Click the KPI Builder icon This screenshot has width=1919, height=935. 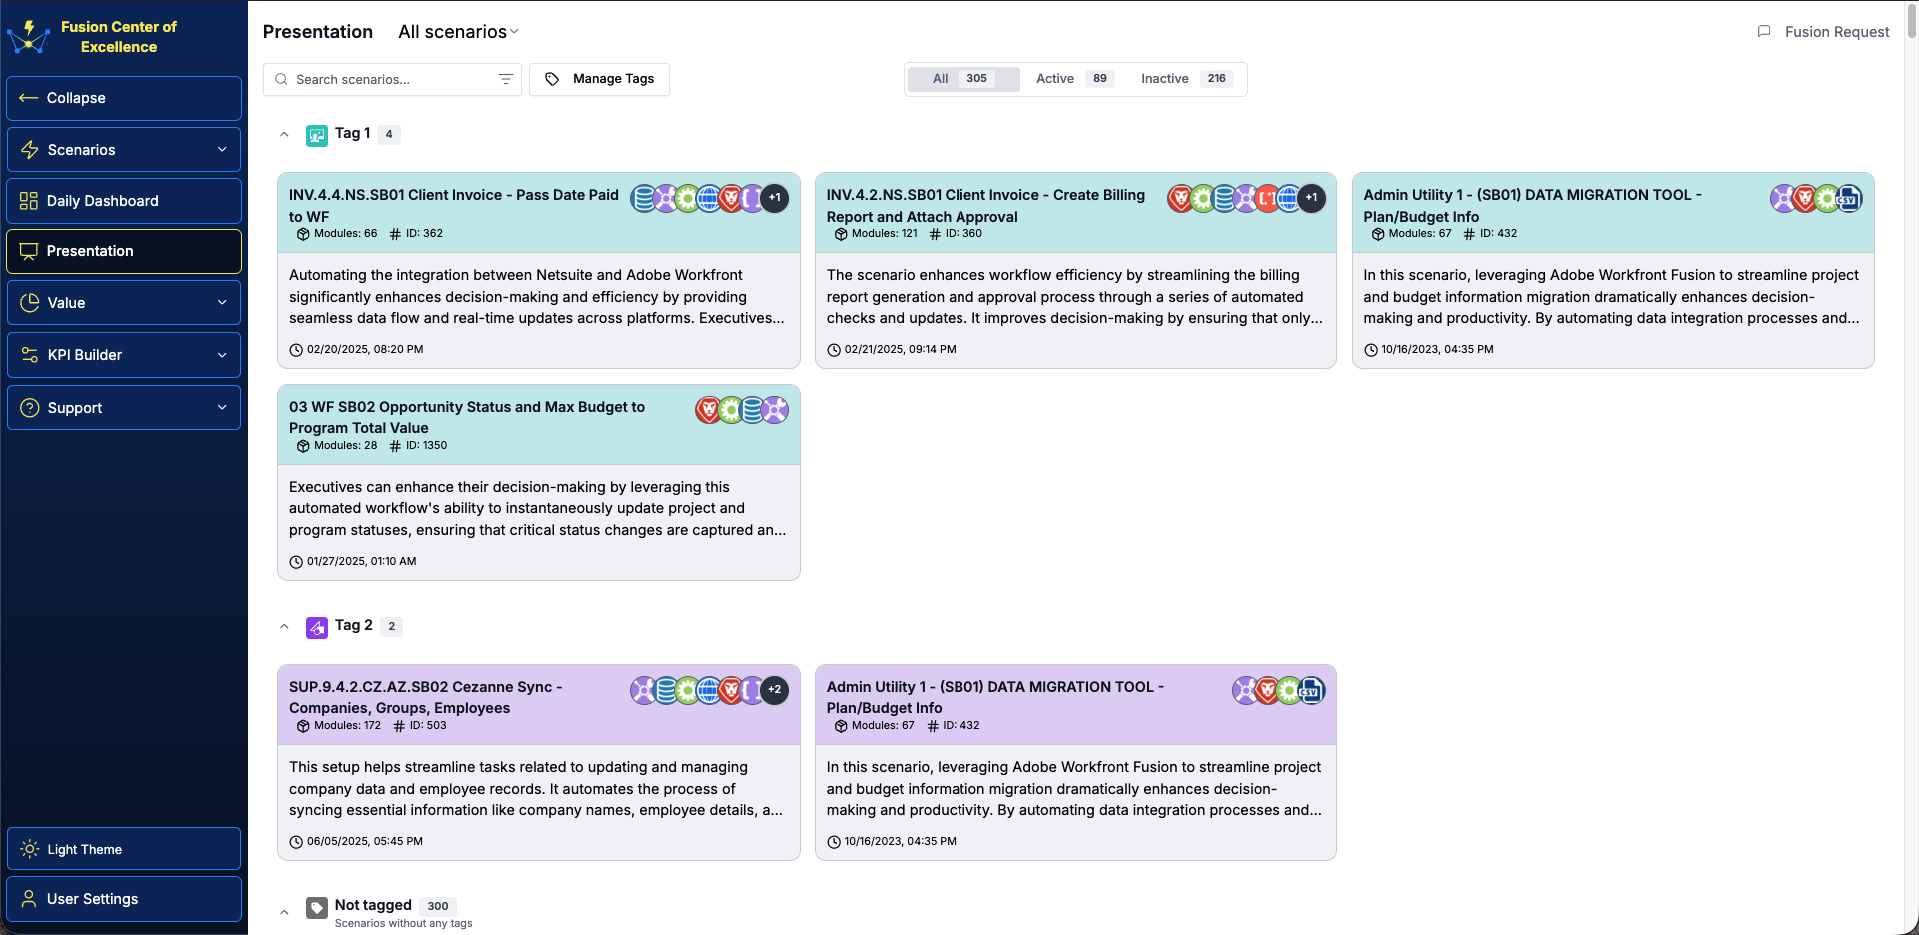[x=30, y=355]
